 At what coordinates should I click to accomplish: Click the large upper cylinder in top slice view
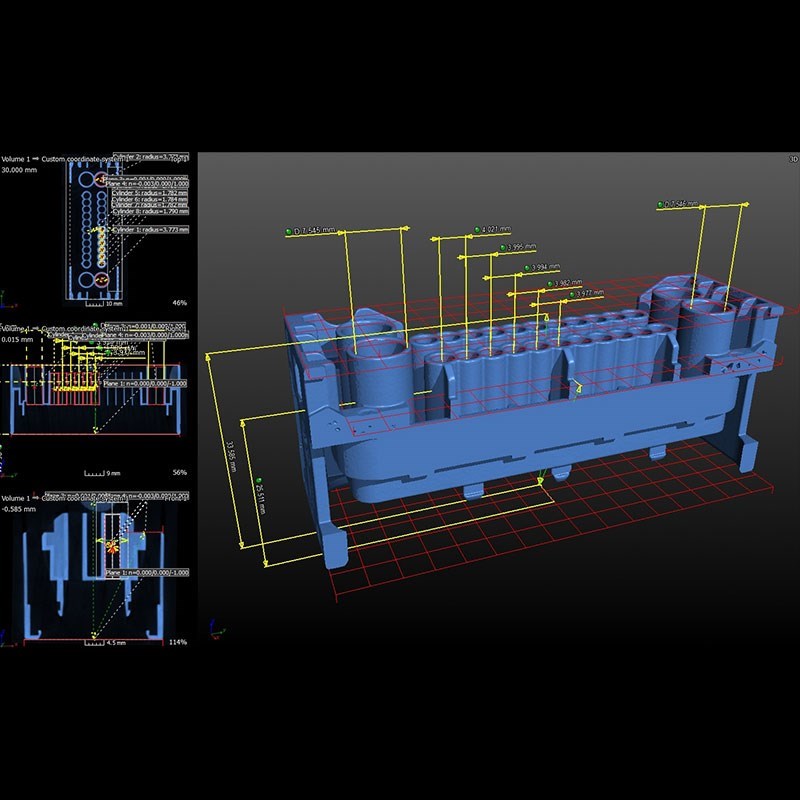point(86,179)
